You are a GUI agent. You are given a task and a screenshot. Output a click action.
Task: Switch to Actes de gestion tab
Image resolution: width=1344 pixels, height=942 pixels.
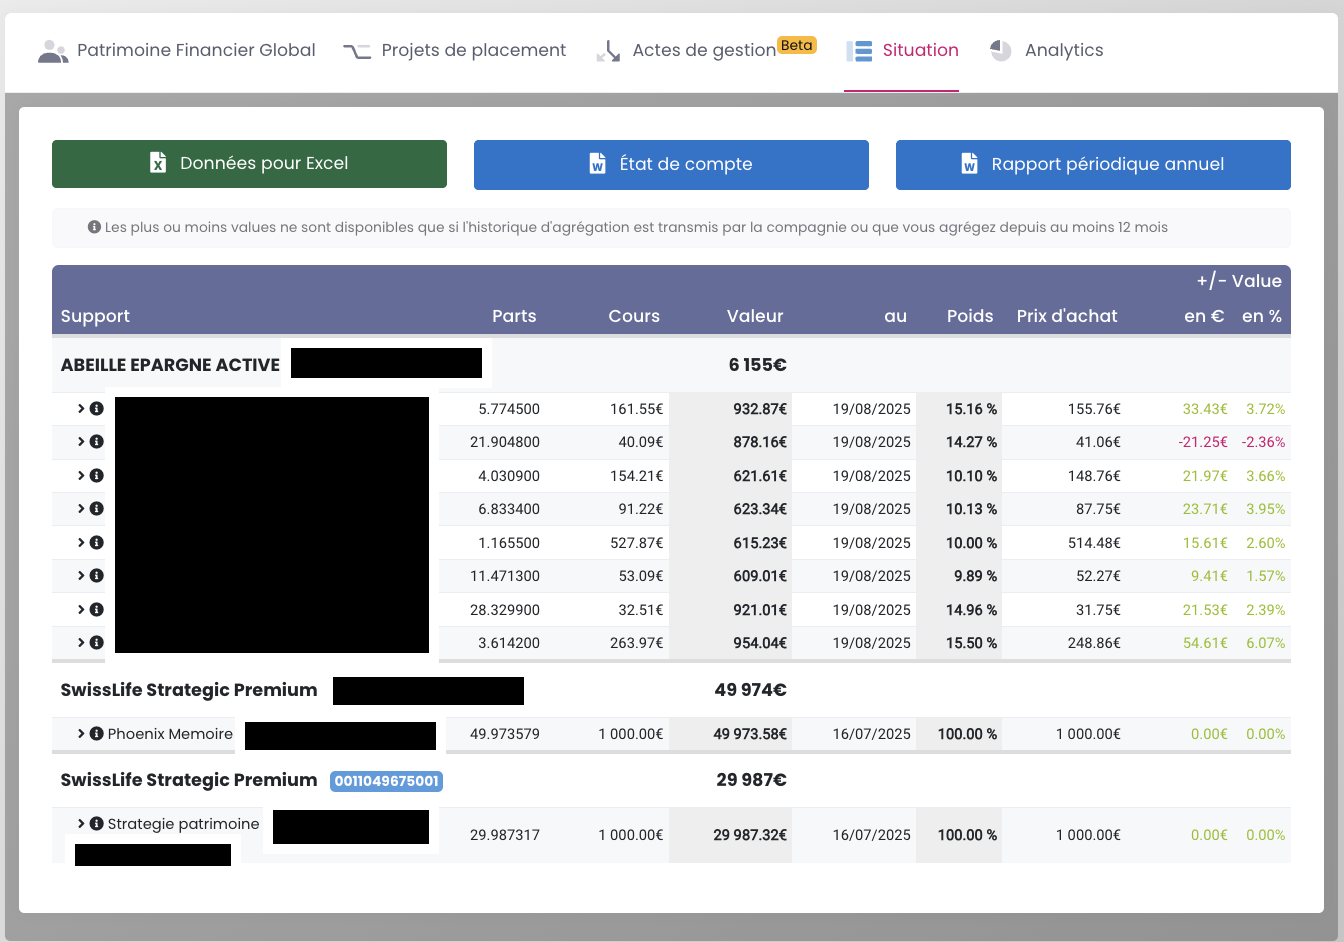(703, 50)
